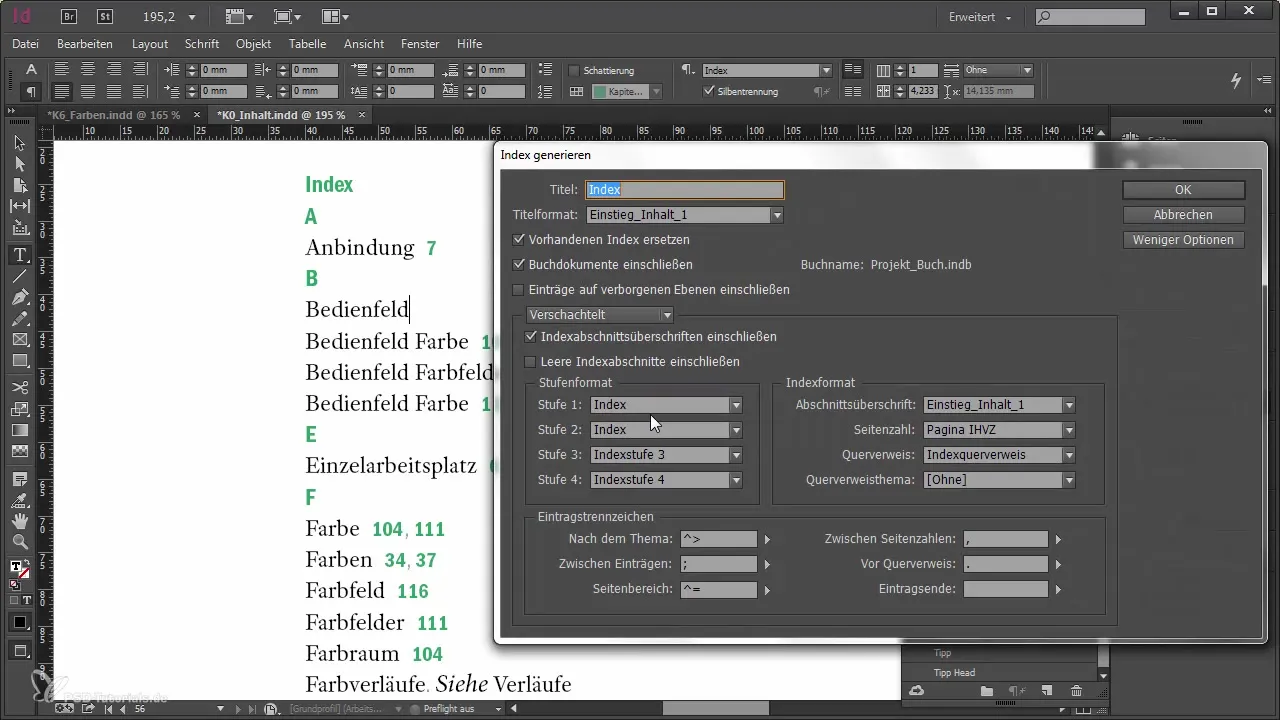Select the Scissors tool

click(19, 387)
